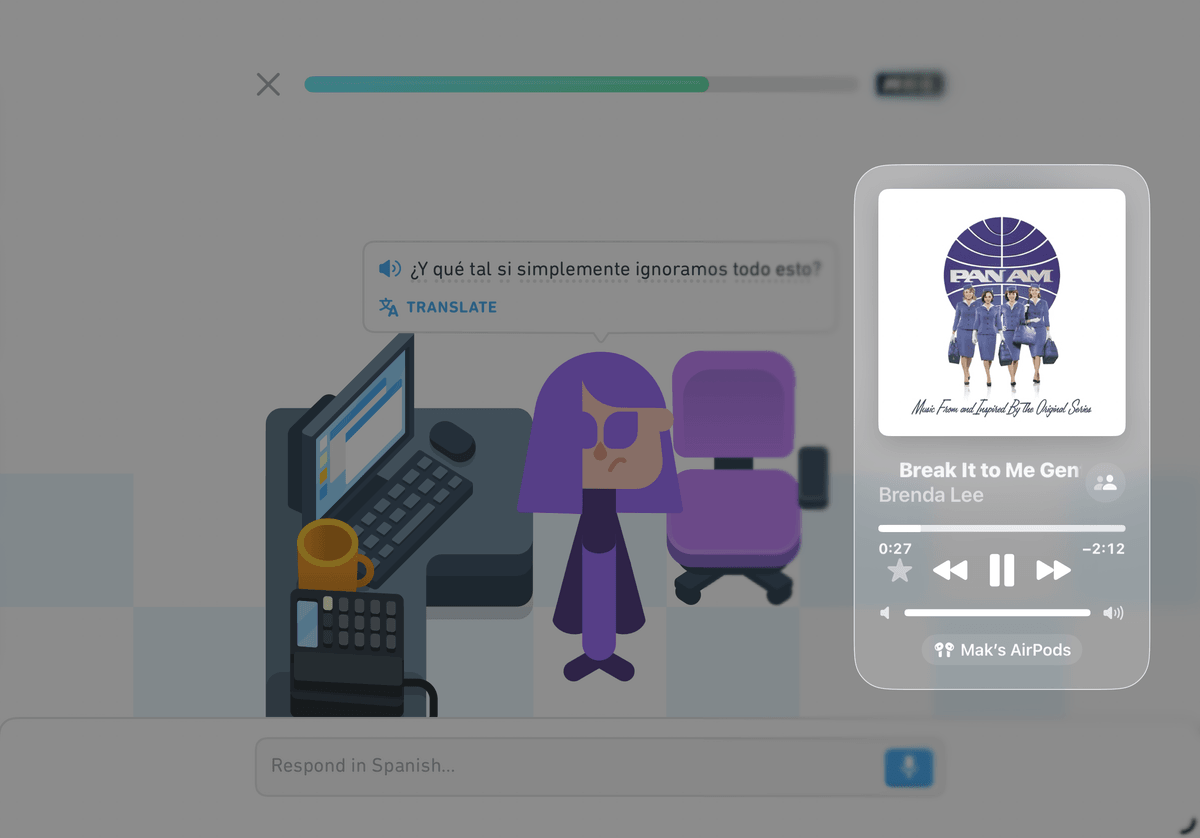Click the high-volume speaker icon

coord(1113,613)
